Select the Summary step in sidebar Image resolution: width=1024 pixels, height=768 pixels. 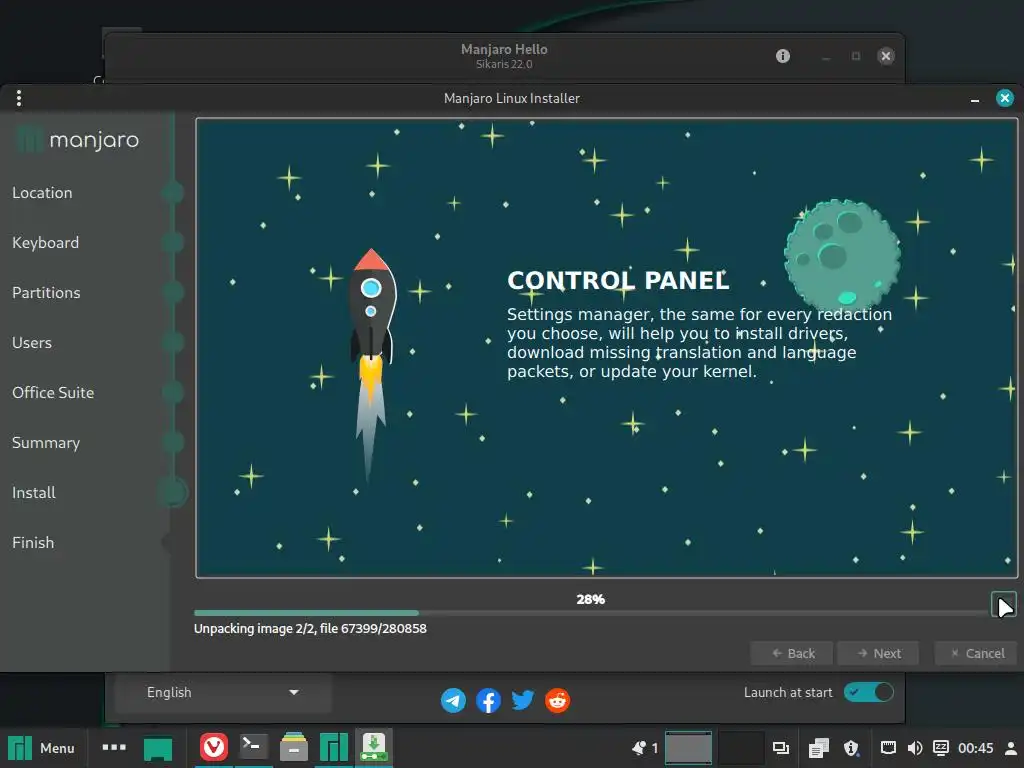pyautogui.click(x=46, y=443)
